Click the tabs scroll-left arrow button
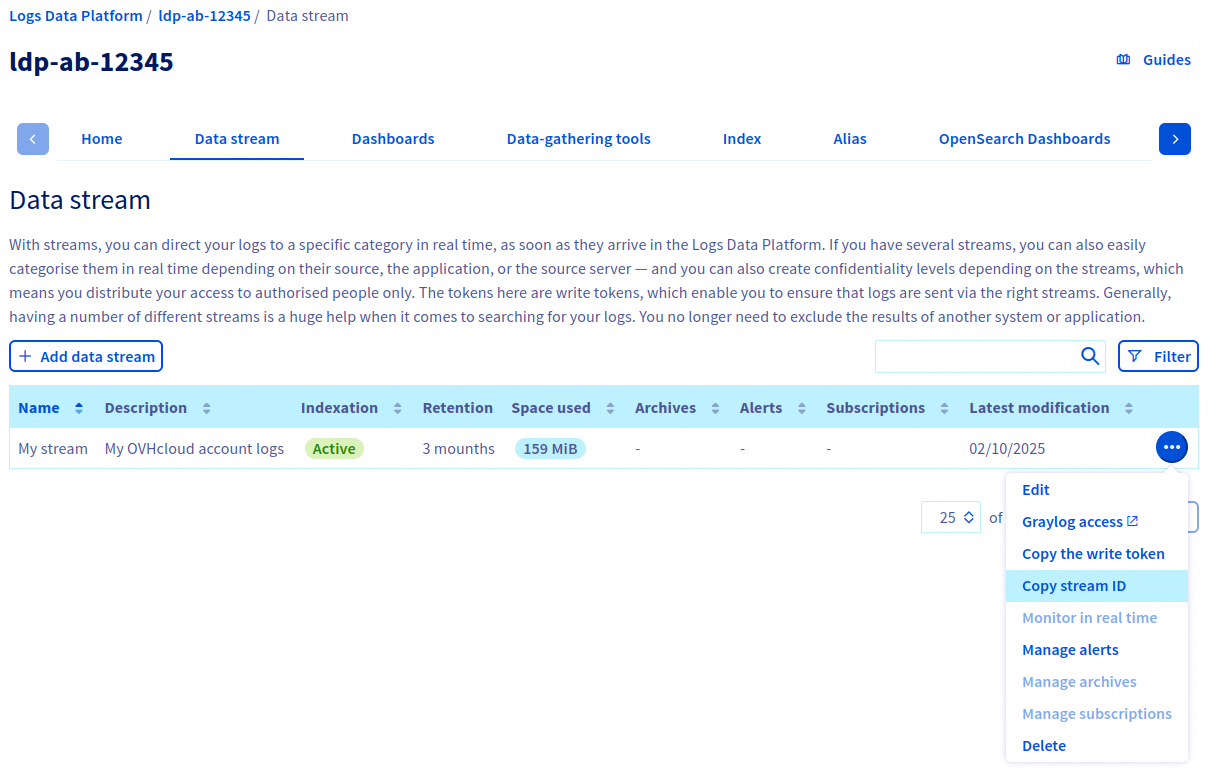Screen dimensions: 1221x782 click(x=33, y=139)
